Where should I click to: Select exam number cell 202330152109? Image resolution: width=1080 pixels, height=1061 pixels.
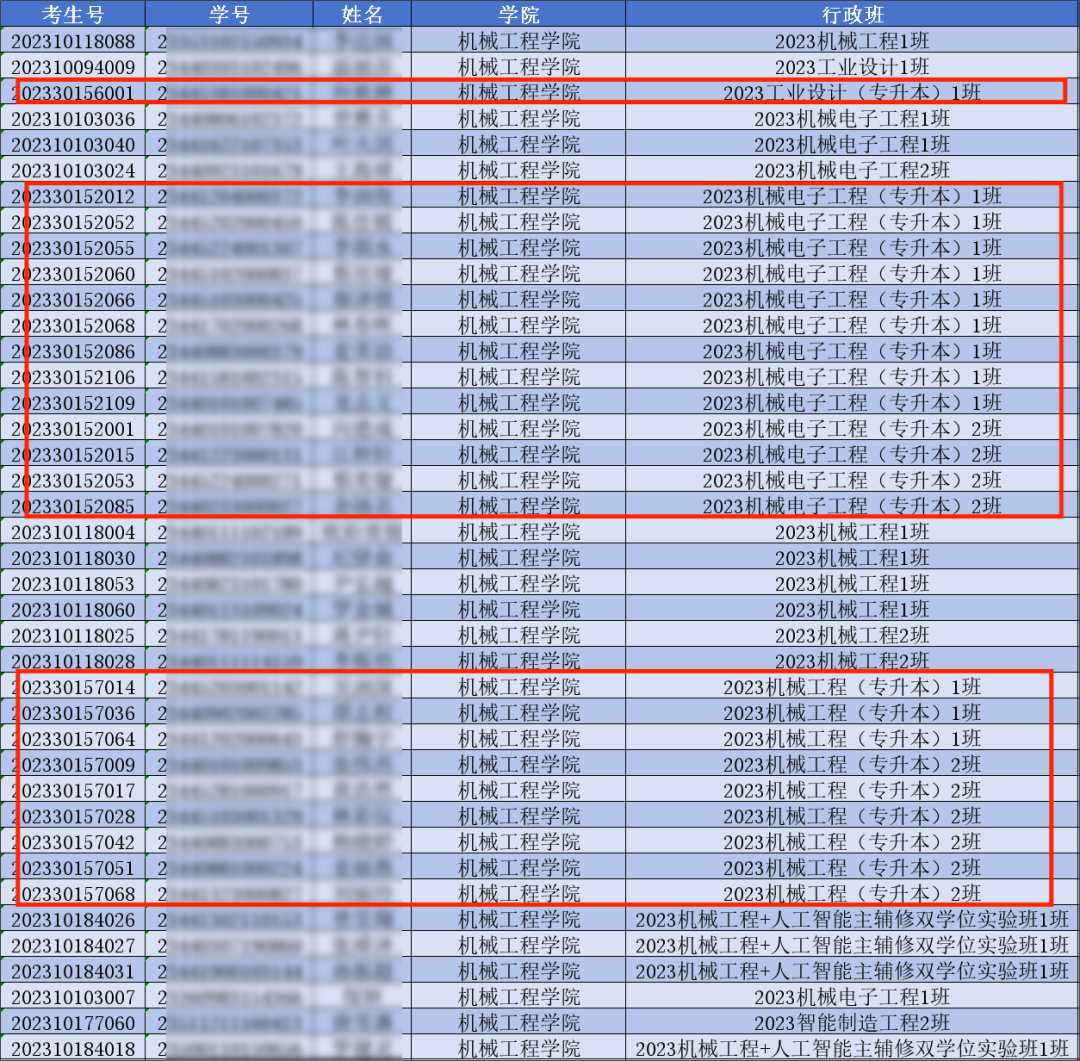pyautogui.click(x=73, y=402)
